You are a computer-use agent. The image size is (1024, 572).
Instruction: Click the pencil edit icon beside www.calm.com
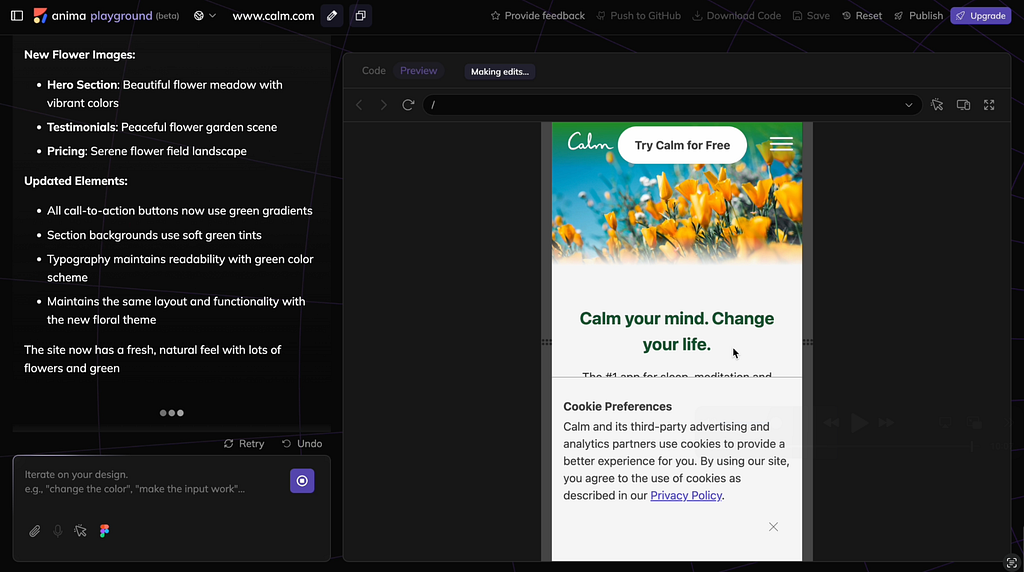click(x=332, y=16)
